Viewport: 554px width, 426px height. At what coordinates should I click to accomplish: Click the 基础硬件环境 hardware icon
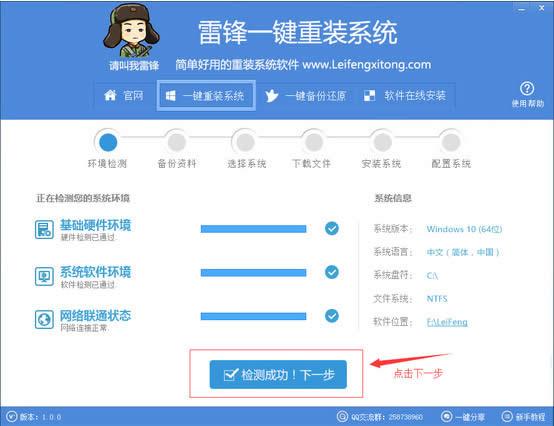(x=44, y=230)
